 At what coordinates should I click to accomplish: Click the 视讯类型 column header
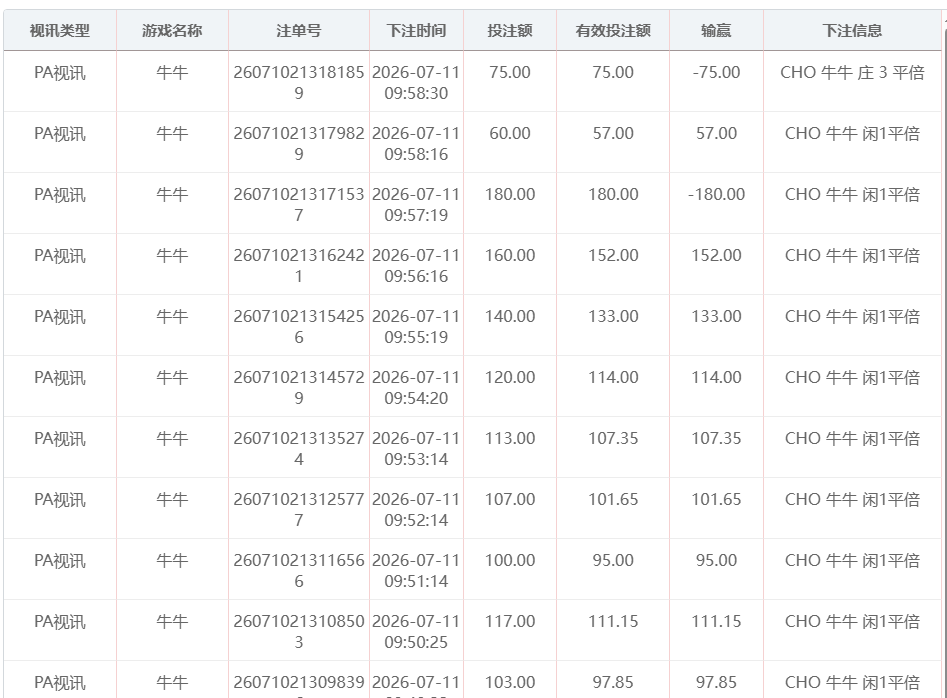pos(60,30)
